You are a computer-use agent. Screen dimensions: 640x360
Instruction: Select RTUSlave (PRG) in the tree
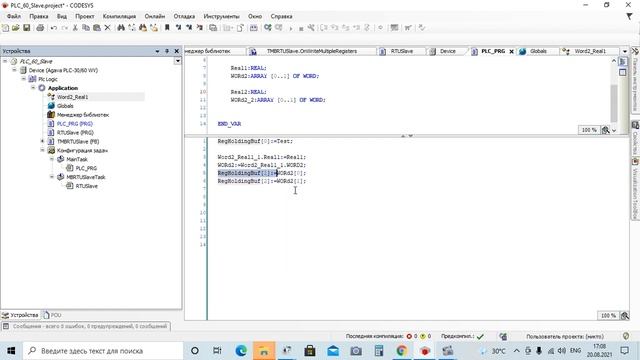tap(75, 133)
